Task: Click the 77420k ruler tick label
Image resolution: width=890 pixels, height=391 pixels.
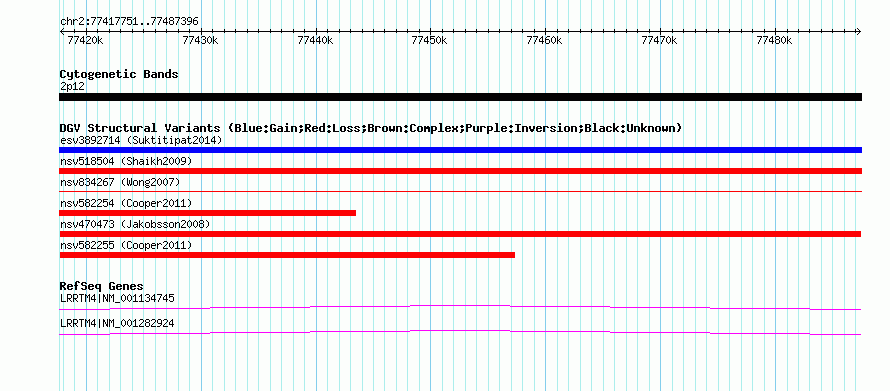Action: tap(86, 40)
